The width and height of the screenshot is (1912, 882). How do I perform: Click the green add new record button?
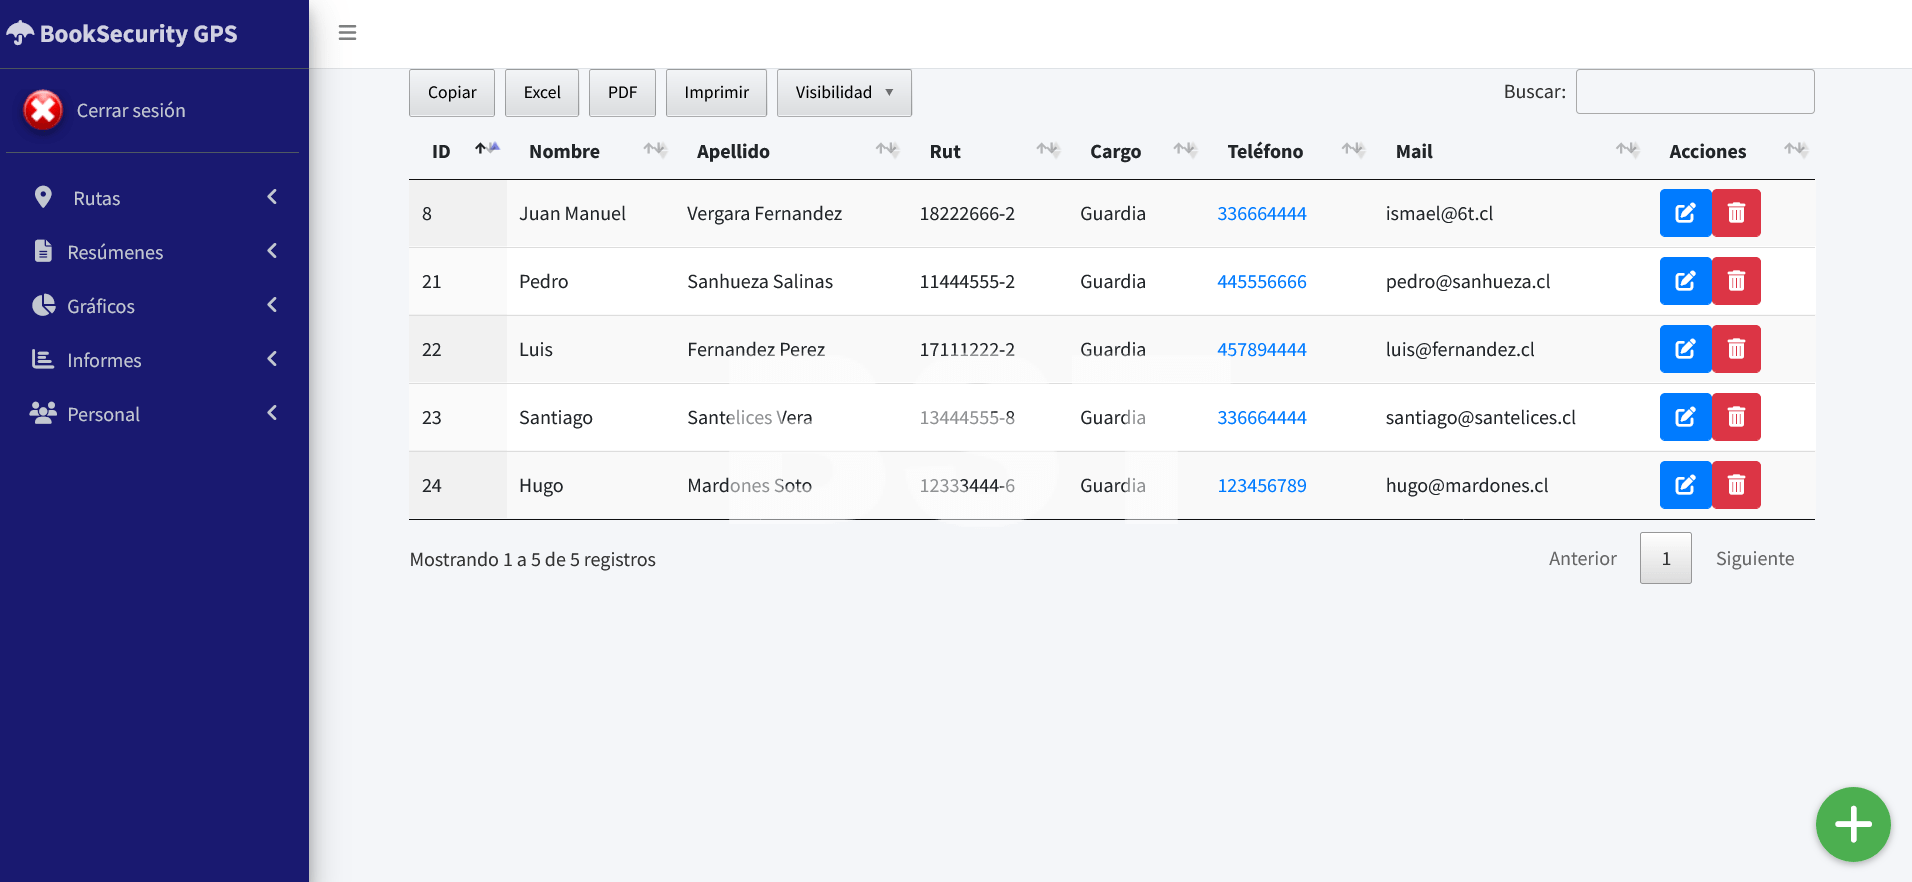point(1853,825)
